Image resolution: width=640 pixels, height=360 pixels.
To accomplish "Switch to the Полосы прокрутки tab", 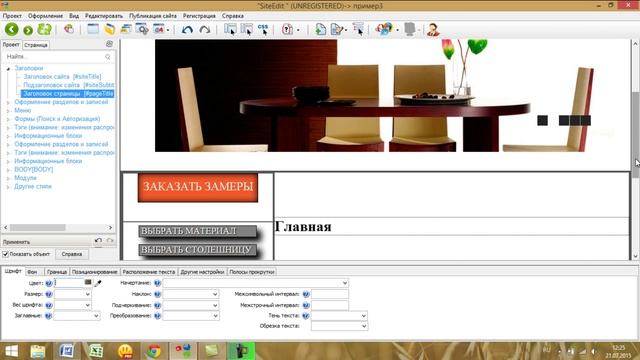I will coord(251,272).
